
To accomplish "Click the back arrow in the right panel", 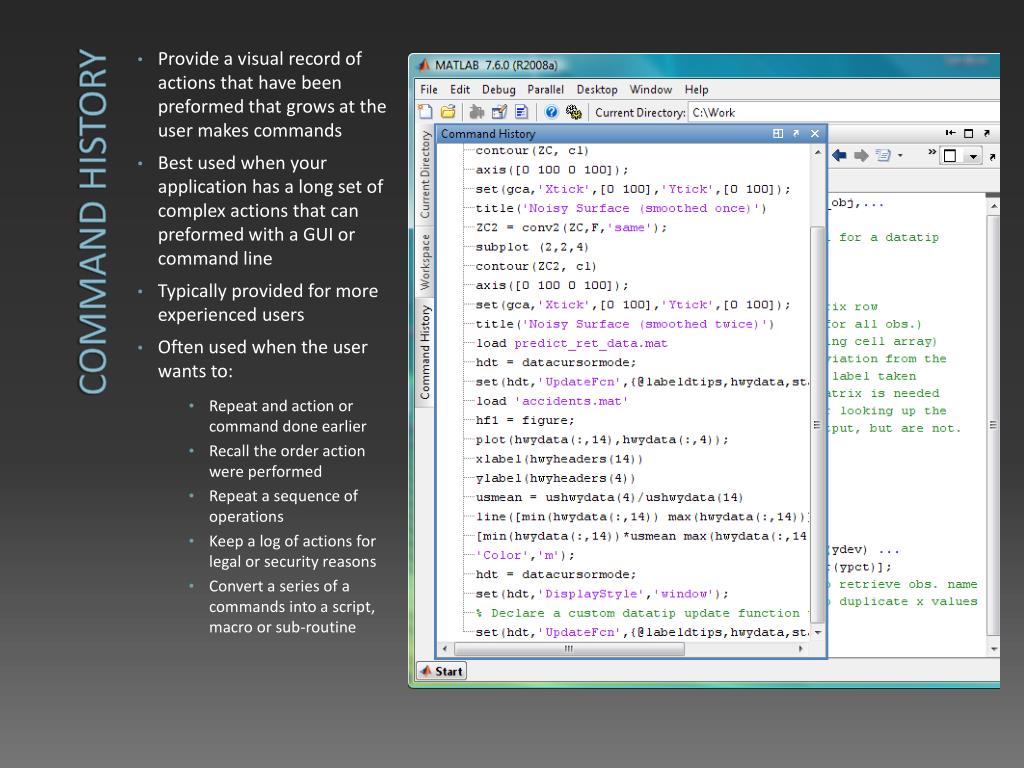I will [x=839, y=156].
